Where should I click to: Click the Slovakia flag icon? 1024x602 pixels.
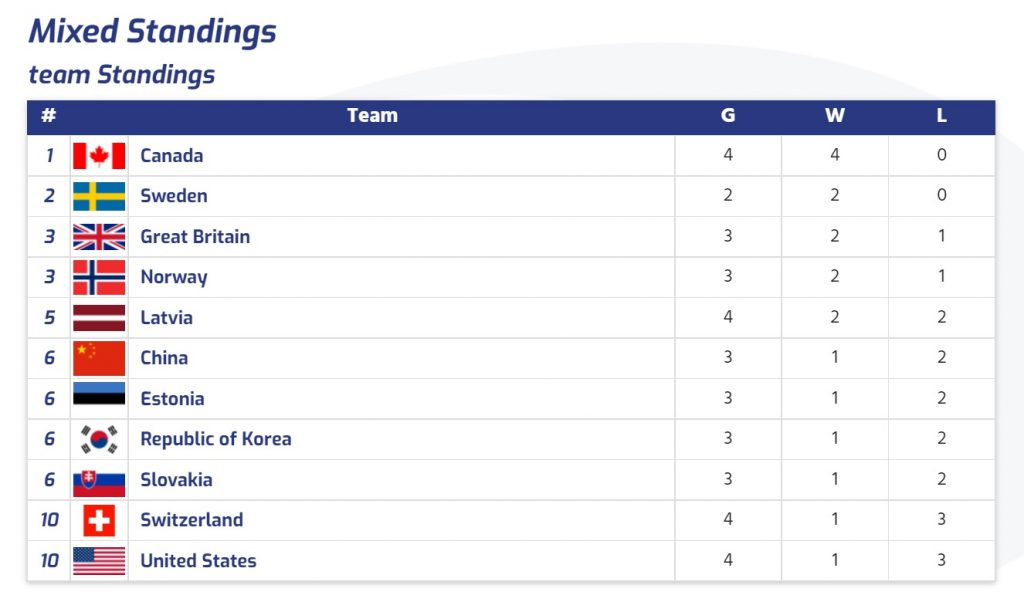pyautogui.click(x=99, y=483)
